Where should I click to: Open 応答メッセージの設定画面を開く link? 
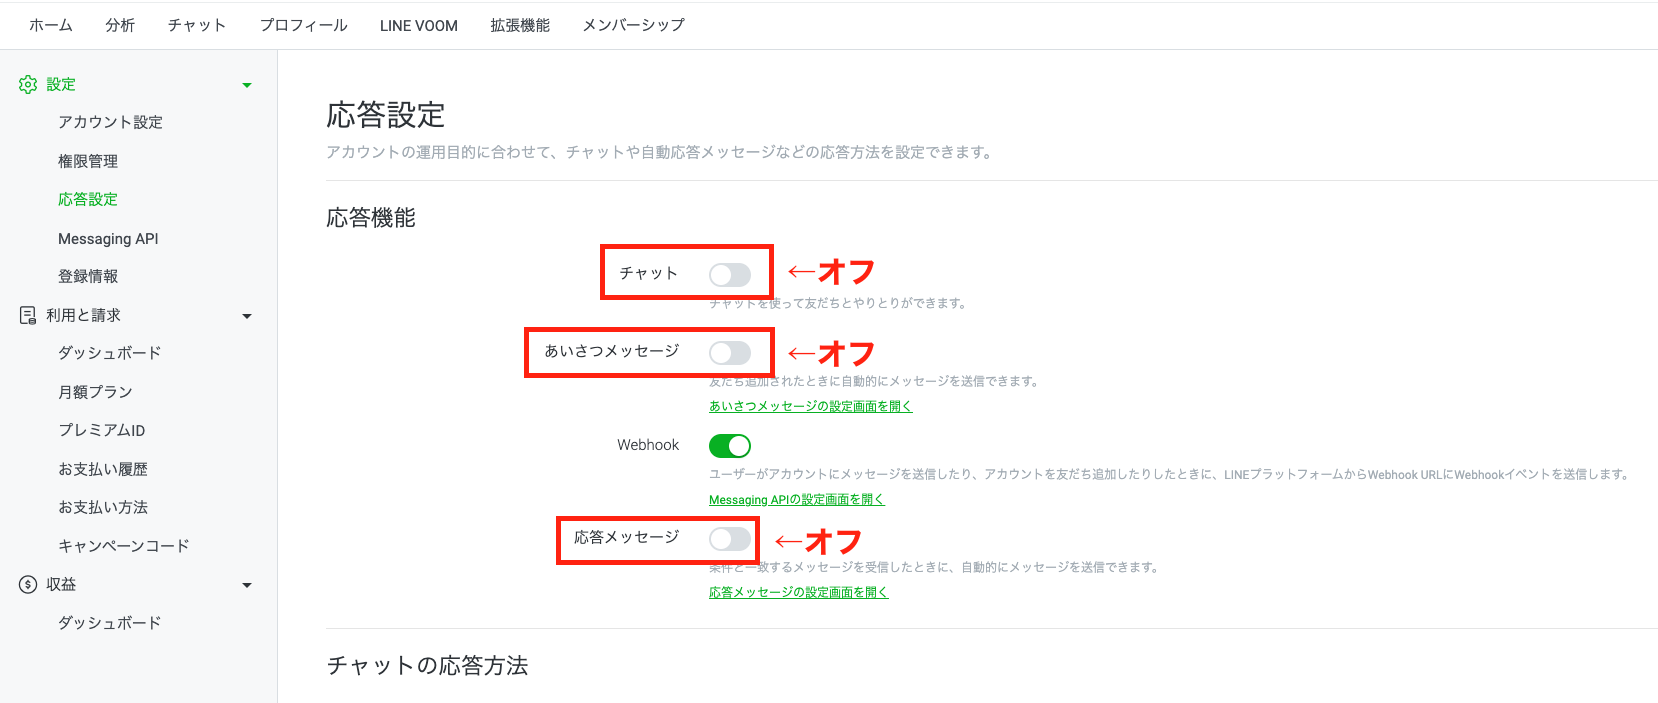point(798,592)
